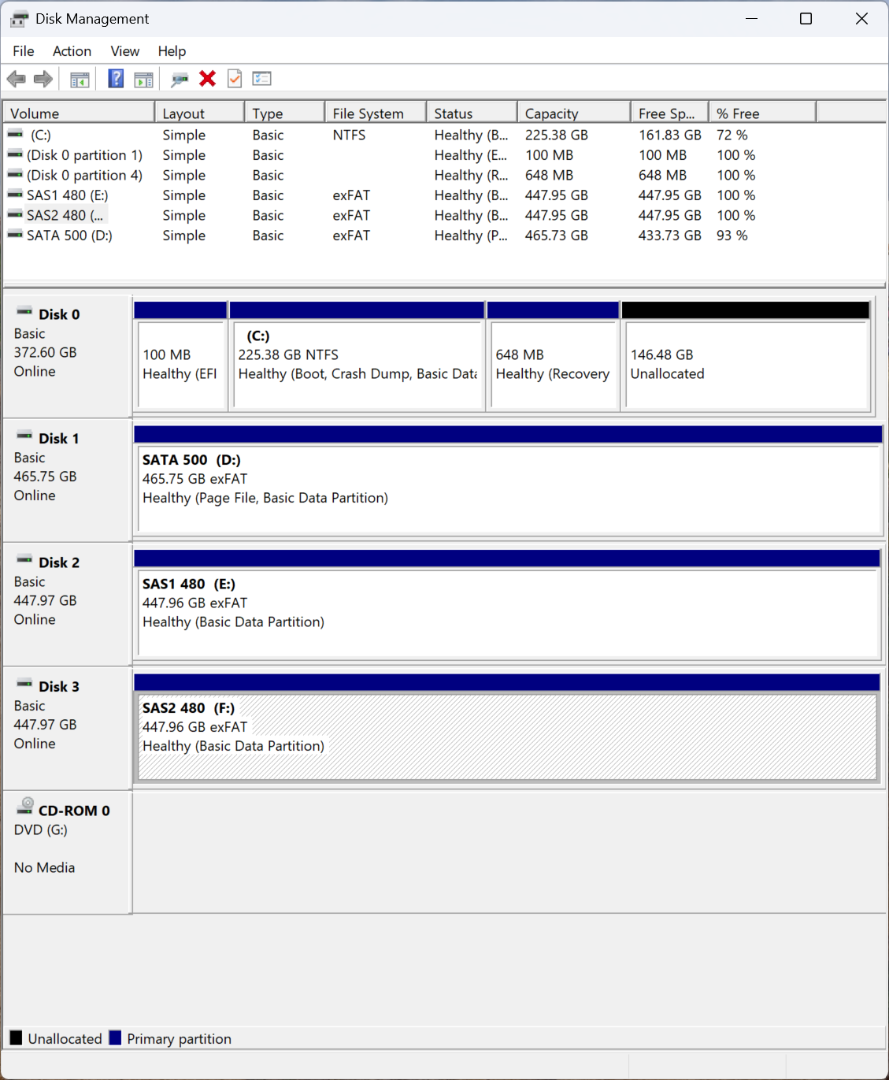Viewport: 889px width, 1080px height.
Task: Click '433.73 GB' free space cell
Action: pyautogui.click(x=669, y=235)
